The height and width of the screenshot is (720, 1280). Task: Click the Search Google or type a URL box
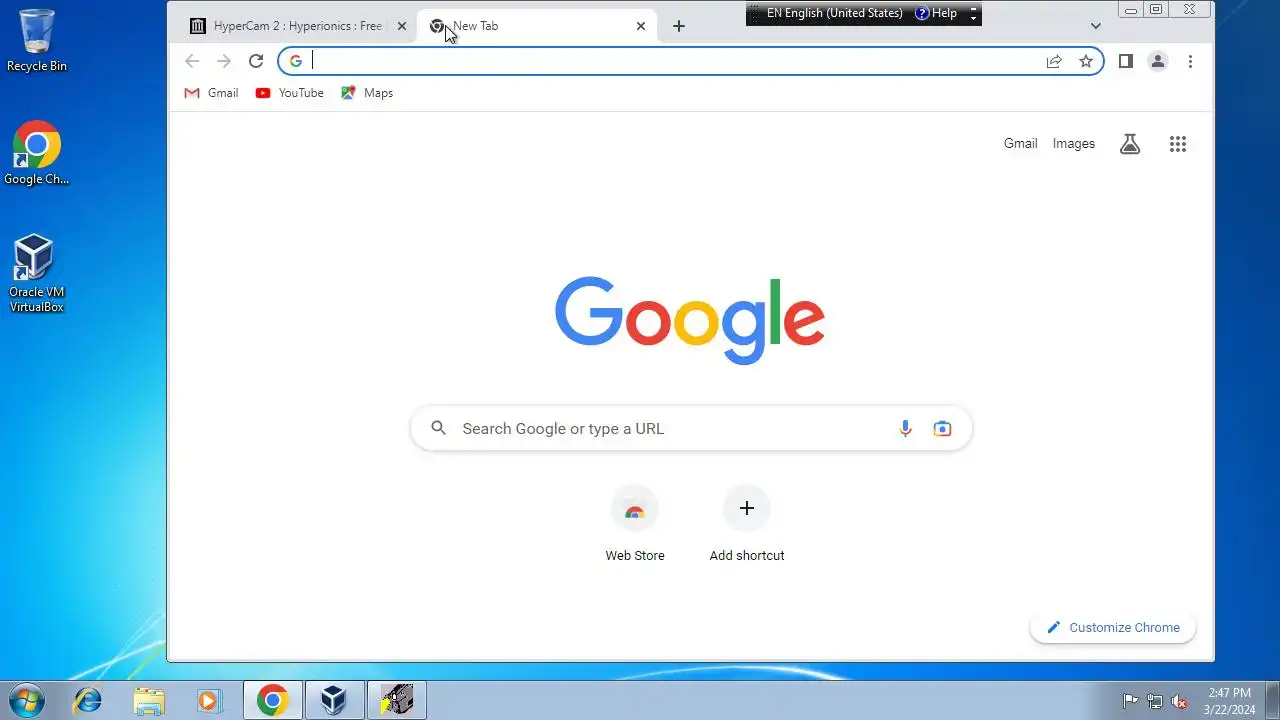691,428
